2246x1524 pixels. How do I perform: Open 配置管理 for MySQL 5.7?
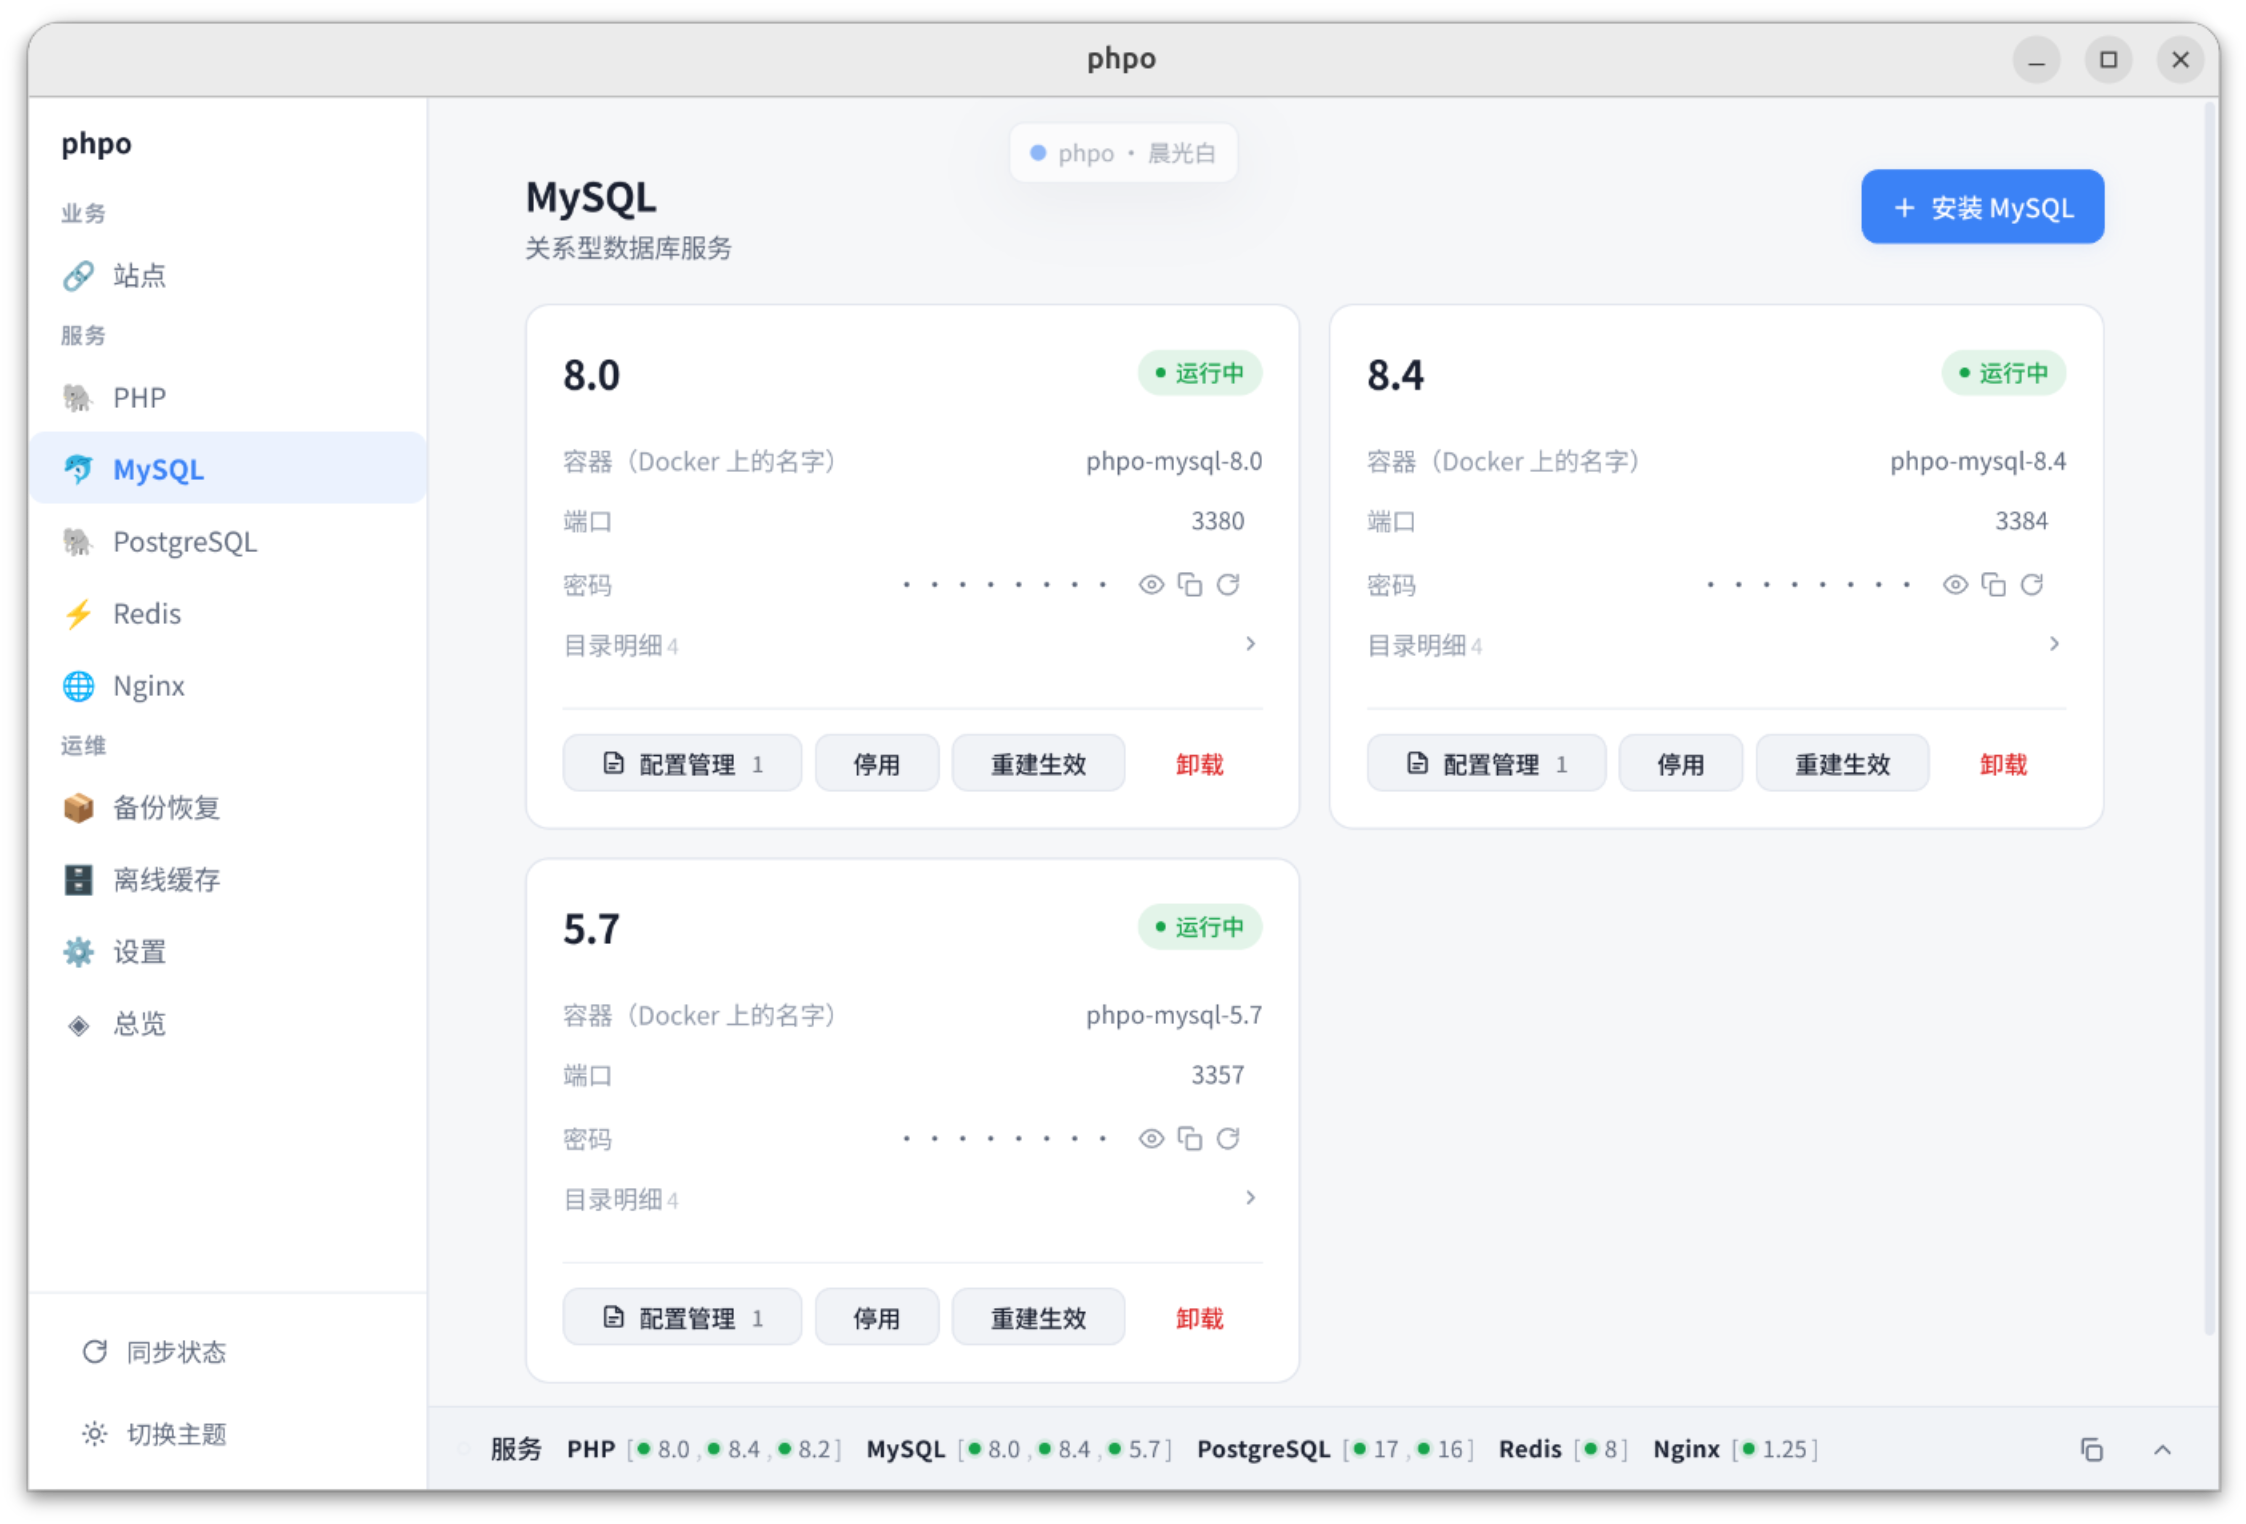682,1318
